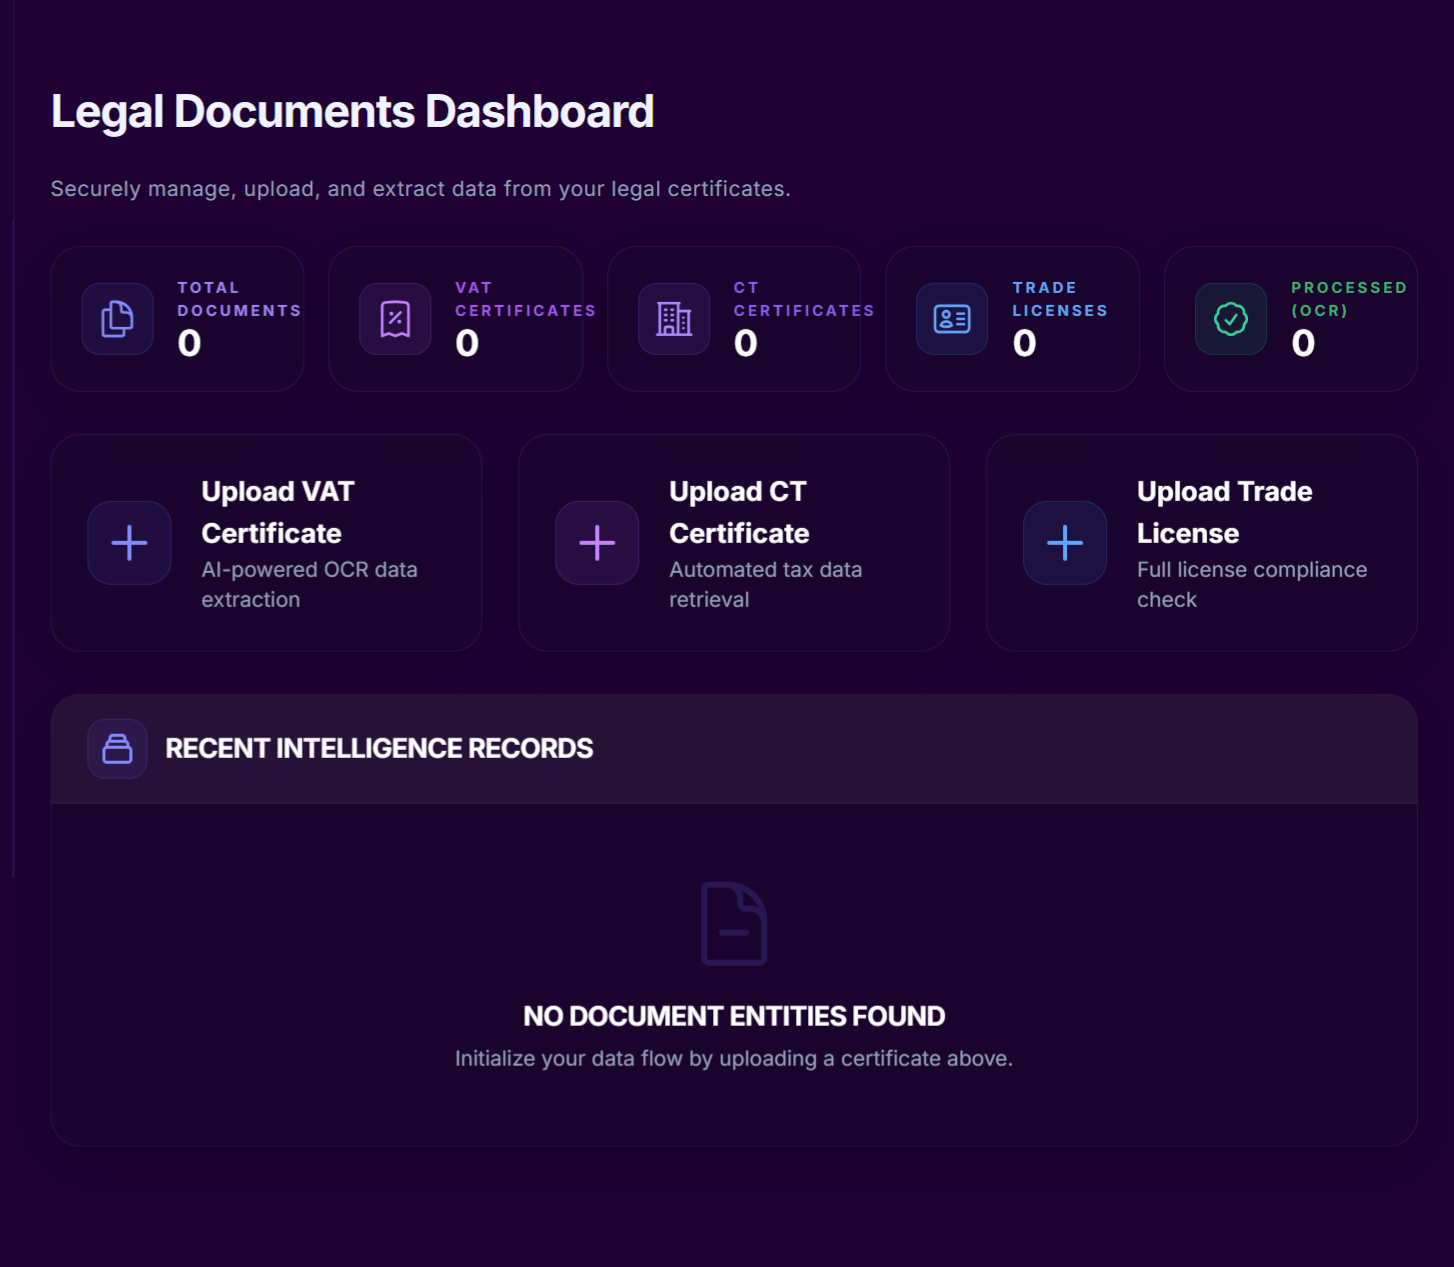Open the Upload CT Certificate card
1454x1267 pixels.
tap(733, 542)
